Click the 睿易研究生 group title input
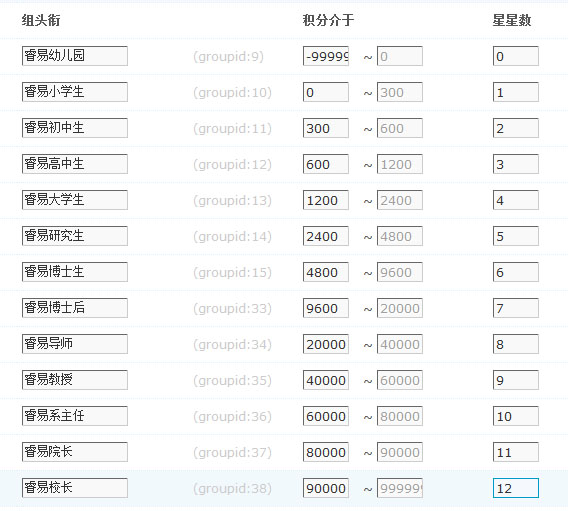This screenshot has width=568, height=511. [x=75, y=236]
